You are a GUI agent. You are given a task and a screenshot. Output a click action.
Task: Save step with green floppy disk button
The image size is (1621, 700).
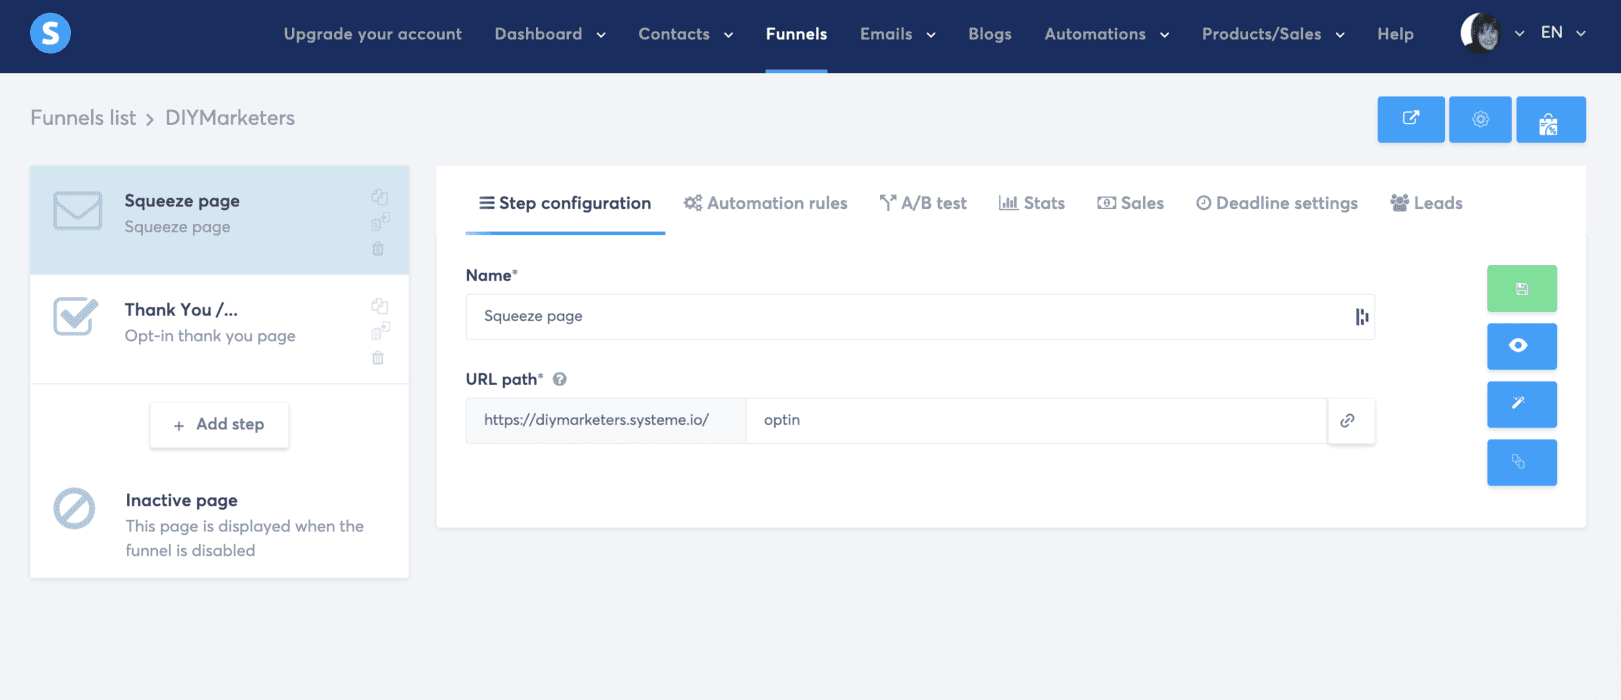(1522, 289)
